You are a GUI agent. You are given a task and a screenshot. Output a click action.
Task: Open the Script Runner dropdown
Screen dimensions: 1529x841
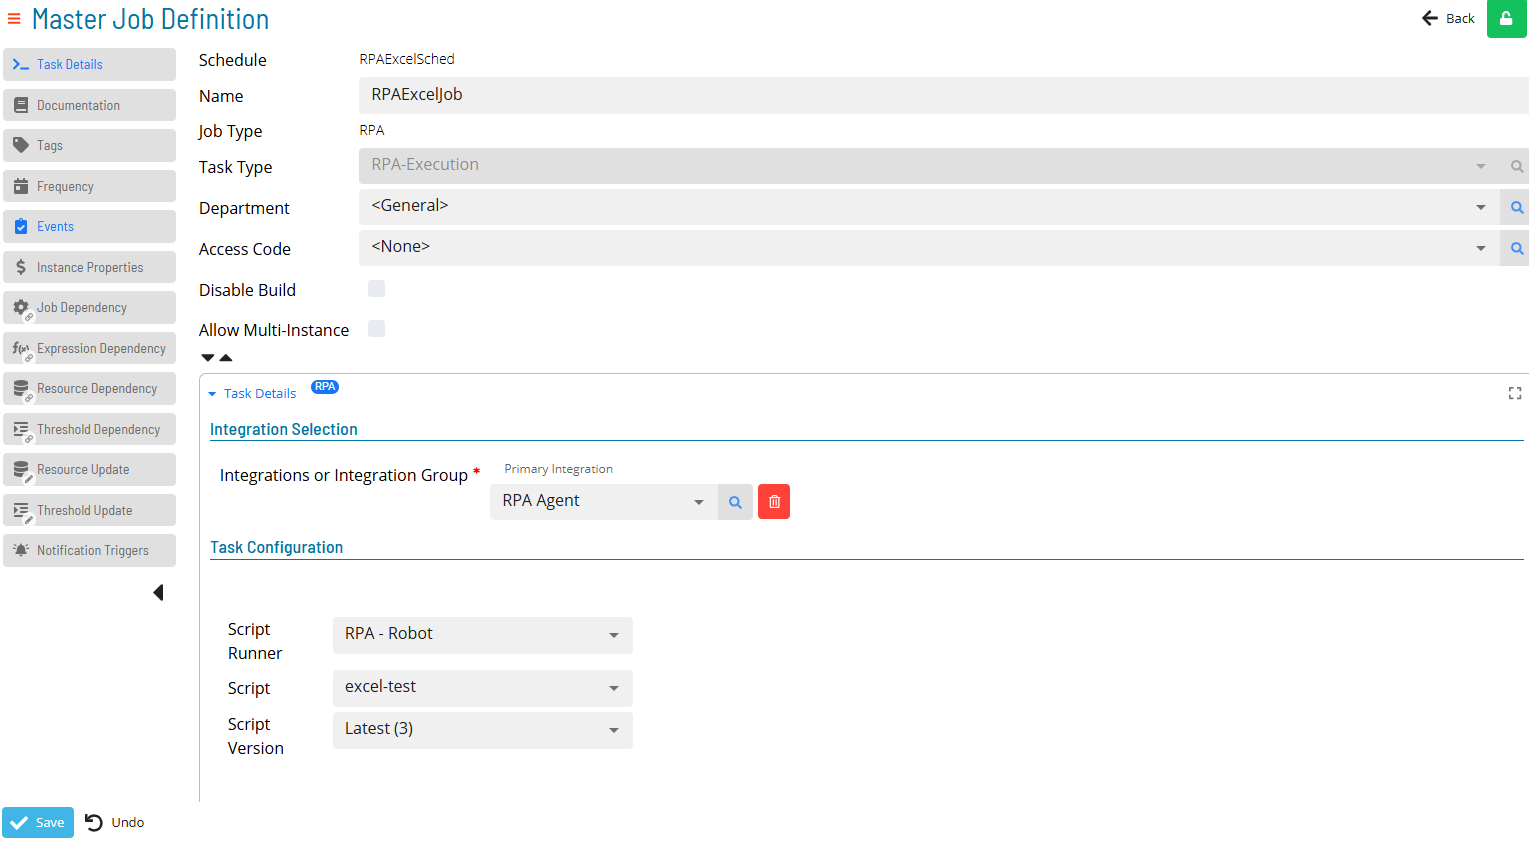(x=482, y=635)
